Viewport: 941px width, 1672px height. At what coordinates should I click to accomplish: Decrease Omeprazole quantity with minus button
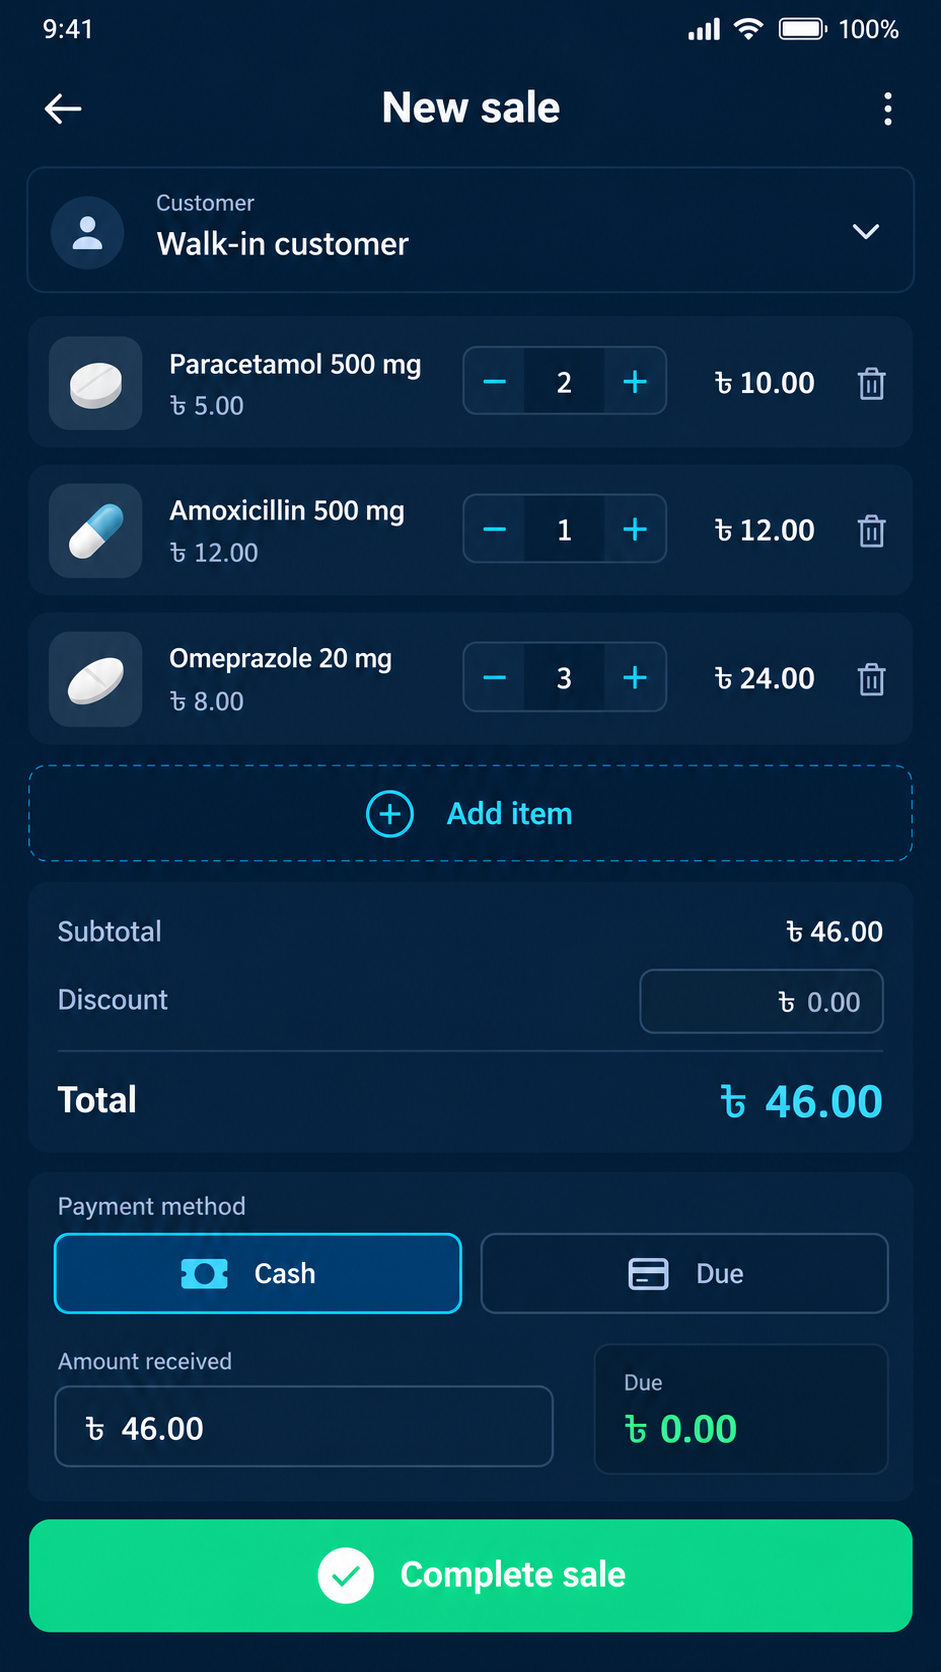(x=495, y=677)
